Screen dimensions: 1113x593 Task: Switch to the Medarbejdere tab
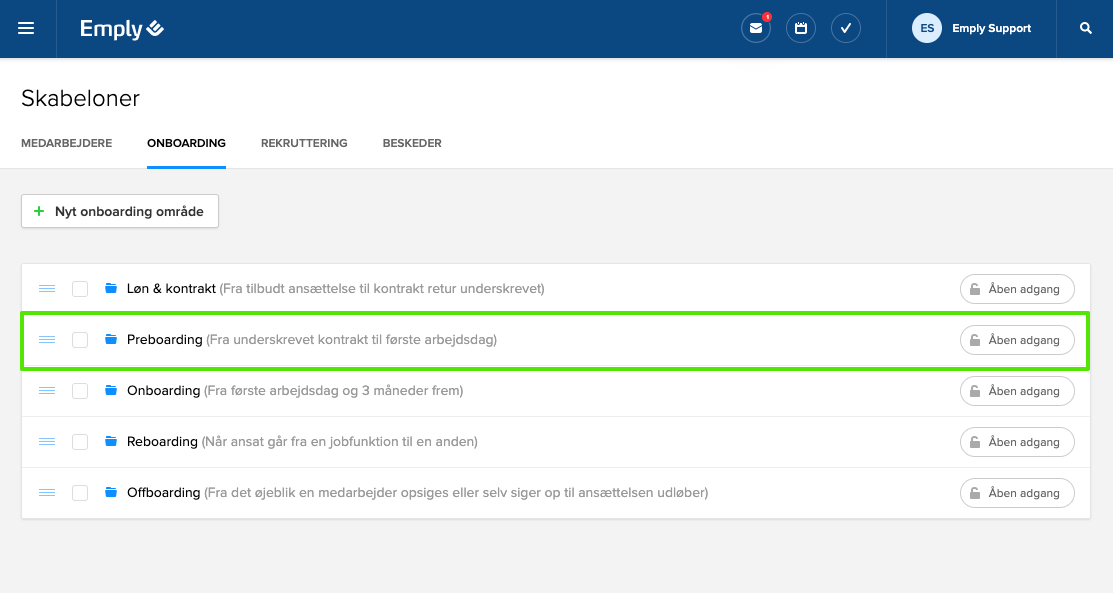66,143
